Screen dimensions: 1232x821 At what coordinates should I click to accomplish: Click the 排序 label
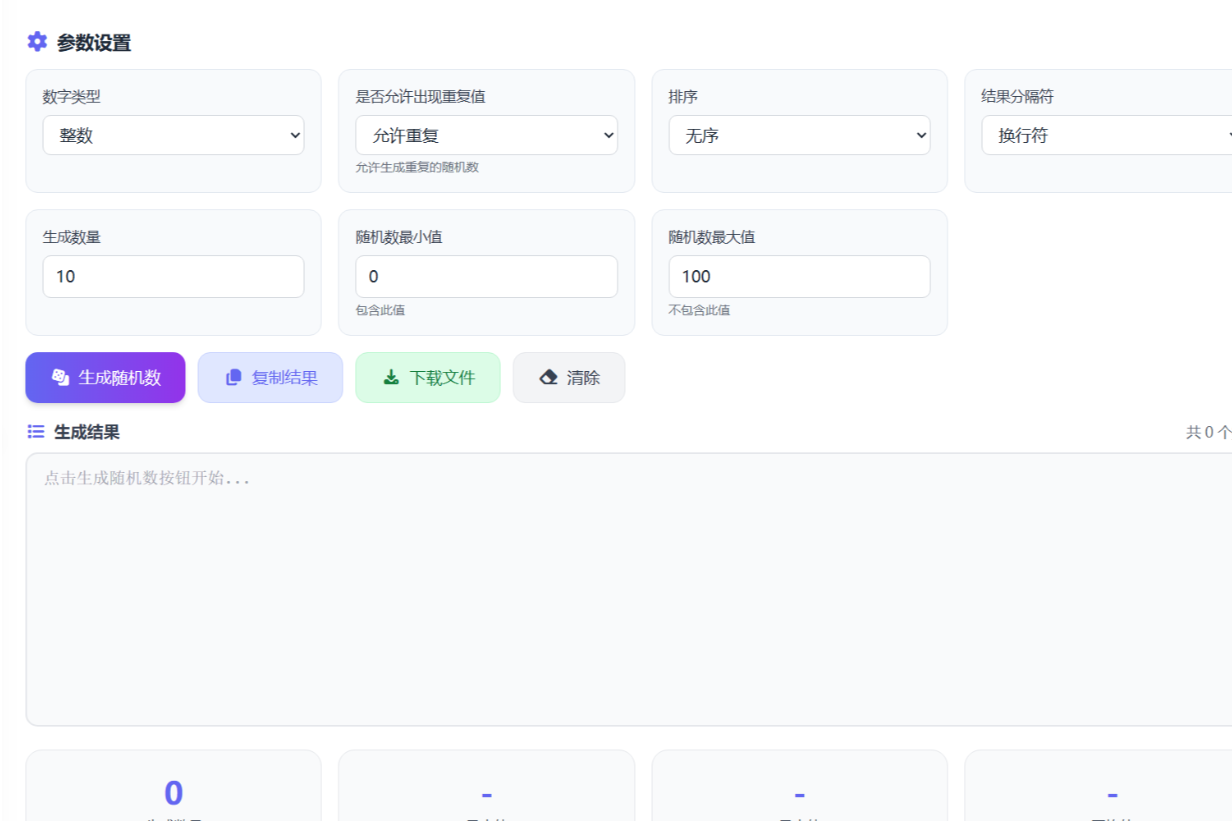683,97
